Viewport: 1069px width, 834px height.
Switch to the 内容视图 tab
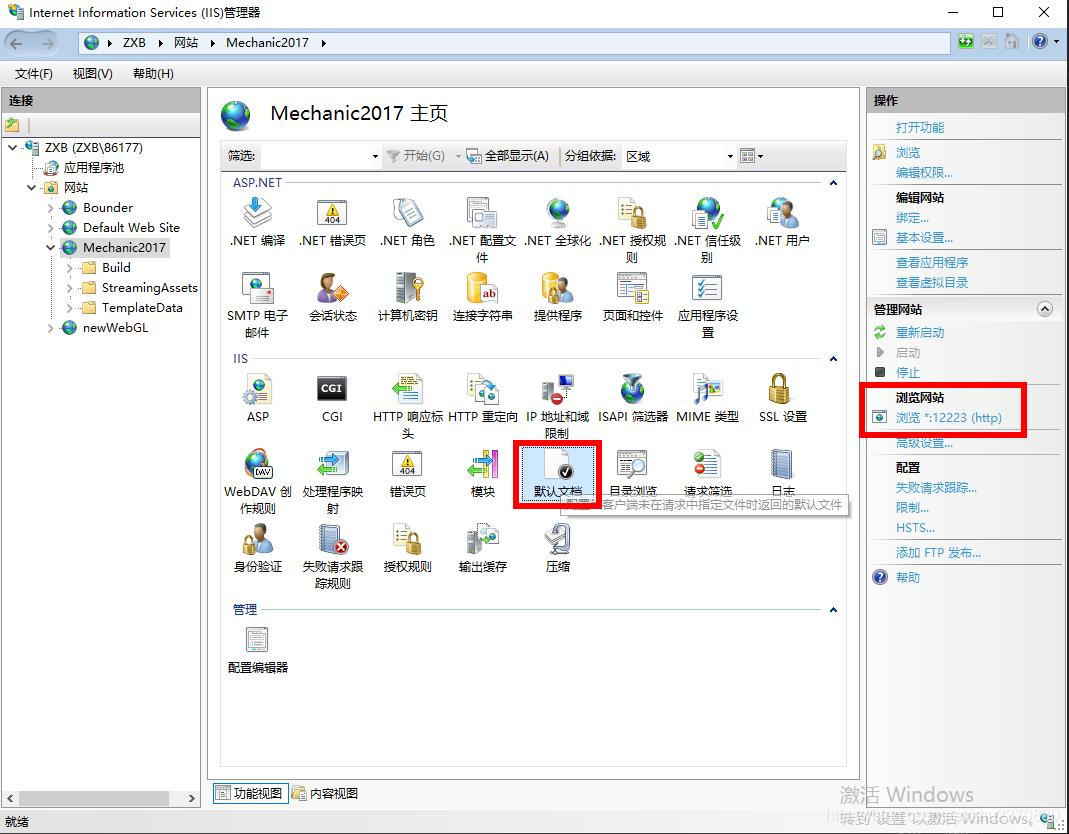click(x=325, y=793)
